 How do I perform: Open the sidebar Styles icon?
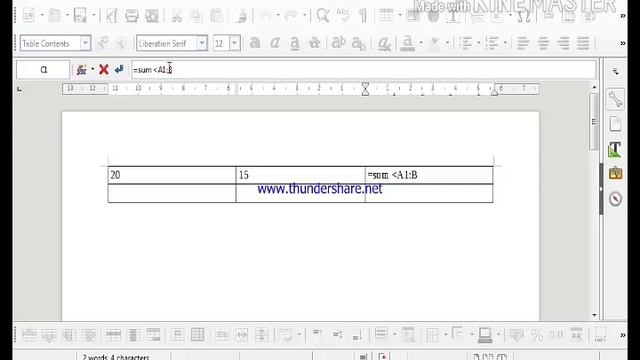[615, 149]
